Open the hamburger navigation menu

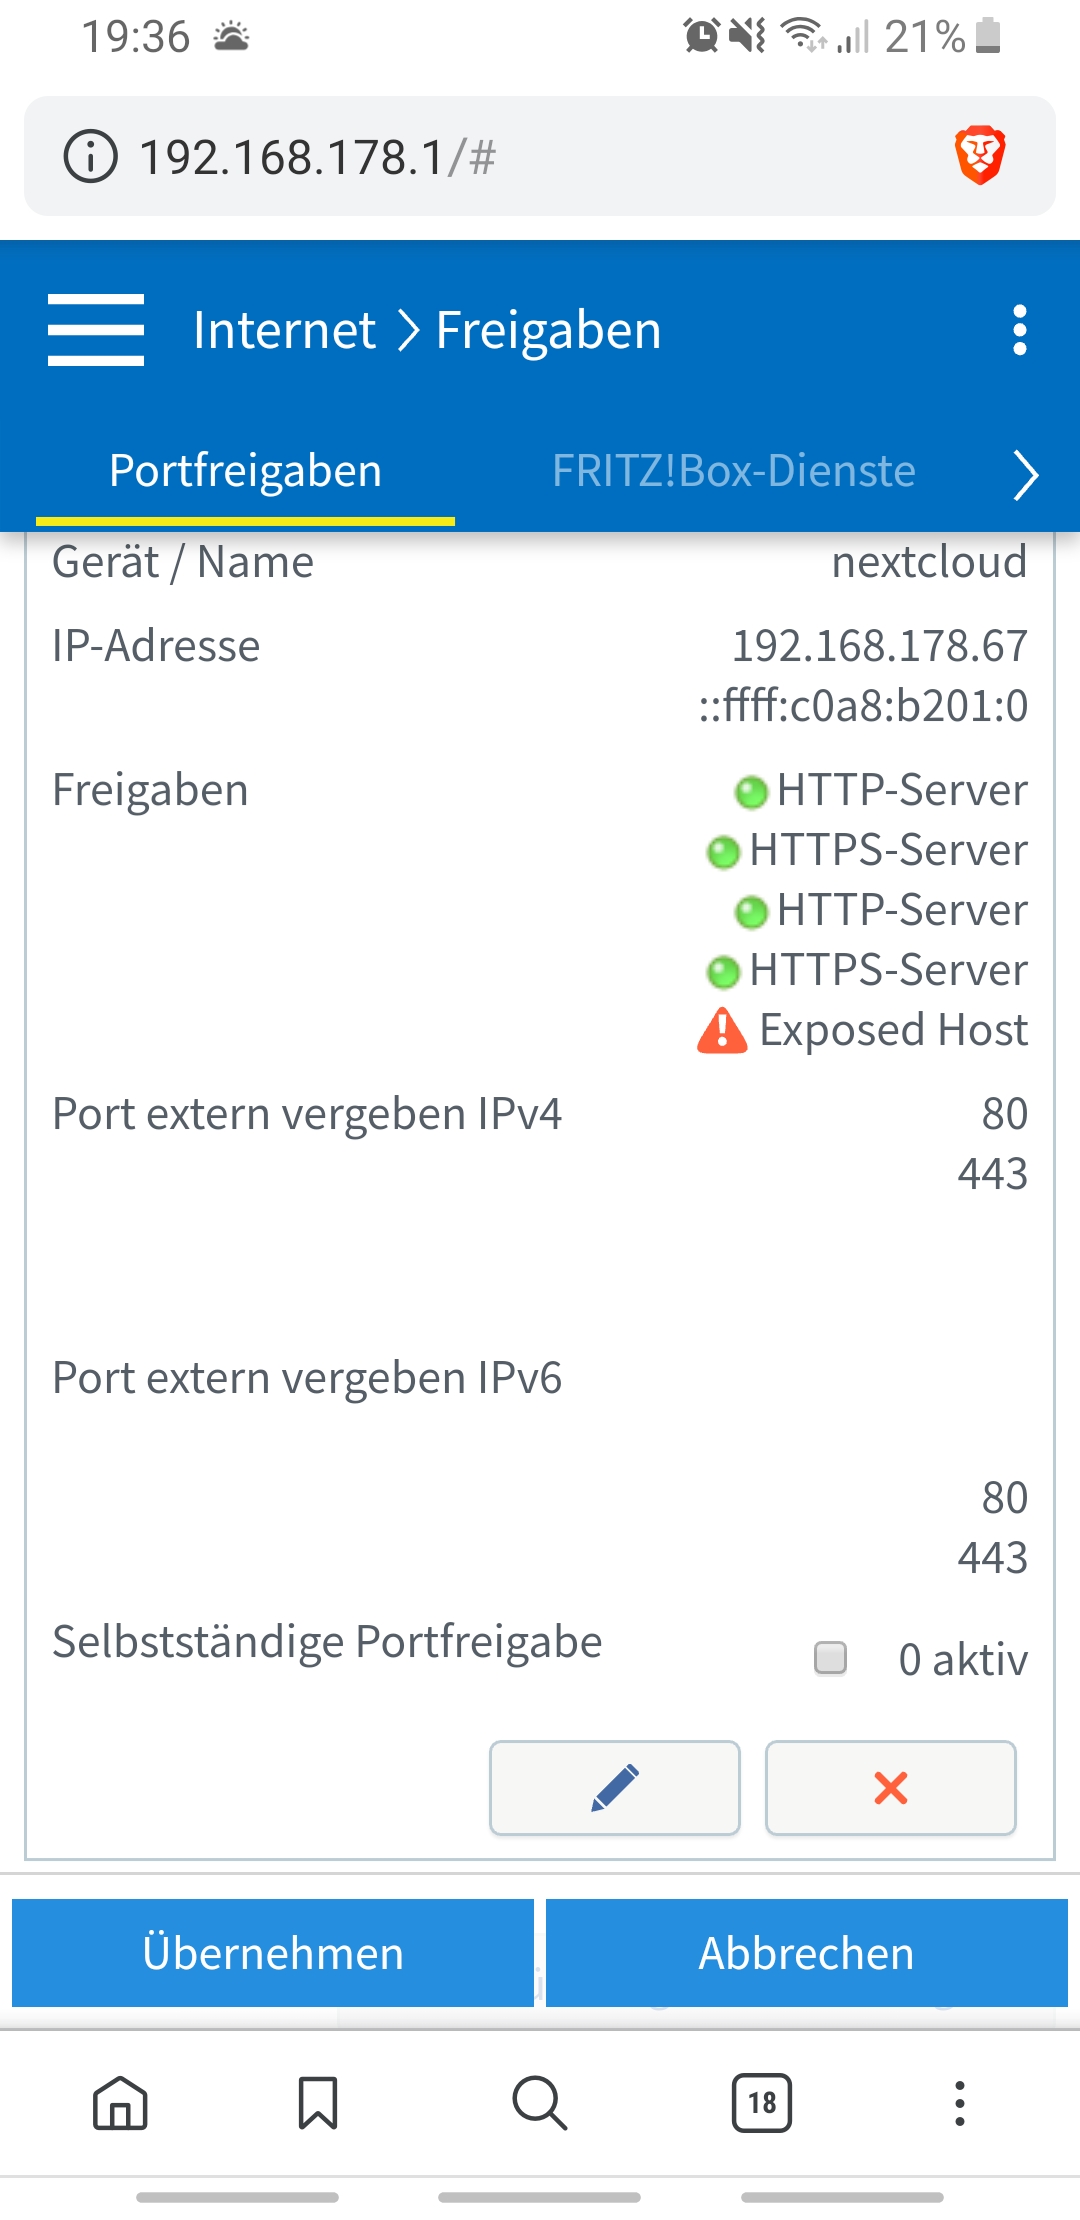96,330
